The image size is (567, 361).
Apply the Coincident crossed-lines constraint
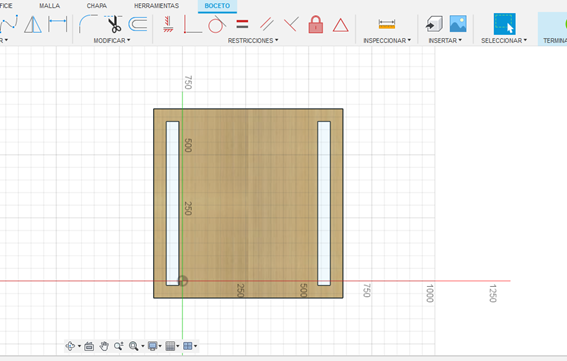(x=291, y=24)
